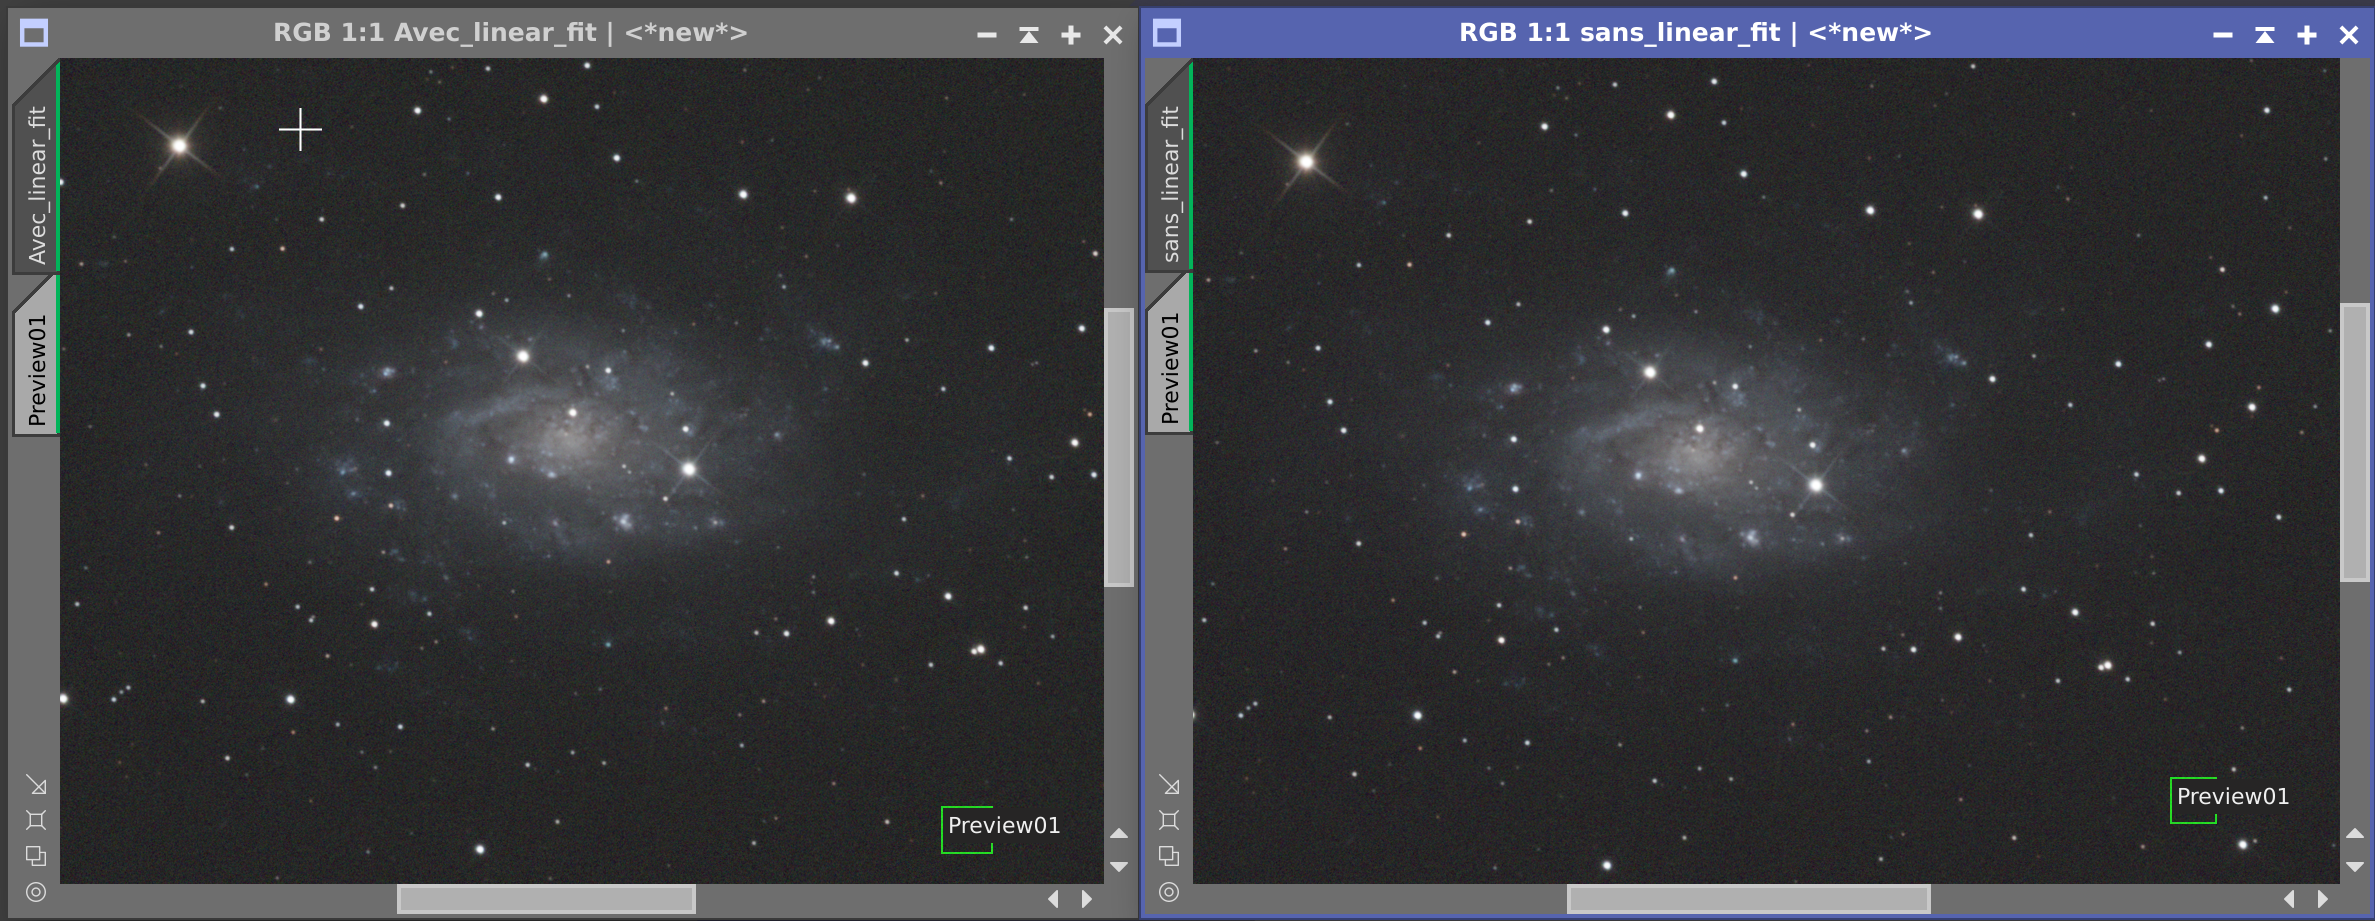Click the scroll-up arrow in the sans_linear_fit window
Image resolution: width=2375 pixels, height=921 pixels.
point(2355,833)
